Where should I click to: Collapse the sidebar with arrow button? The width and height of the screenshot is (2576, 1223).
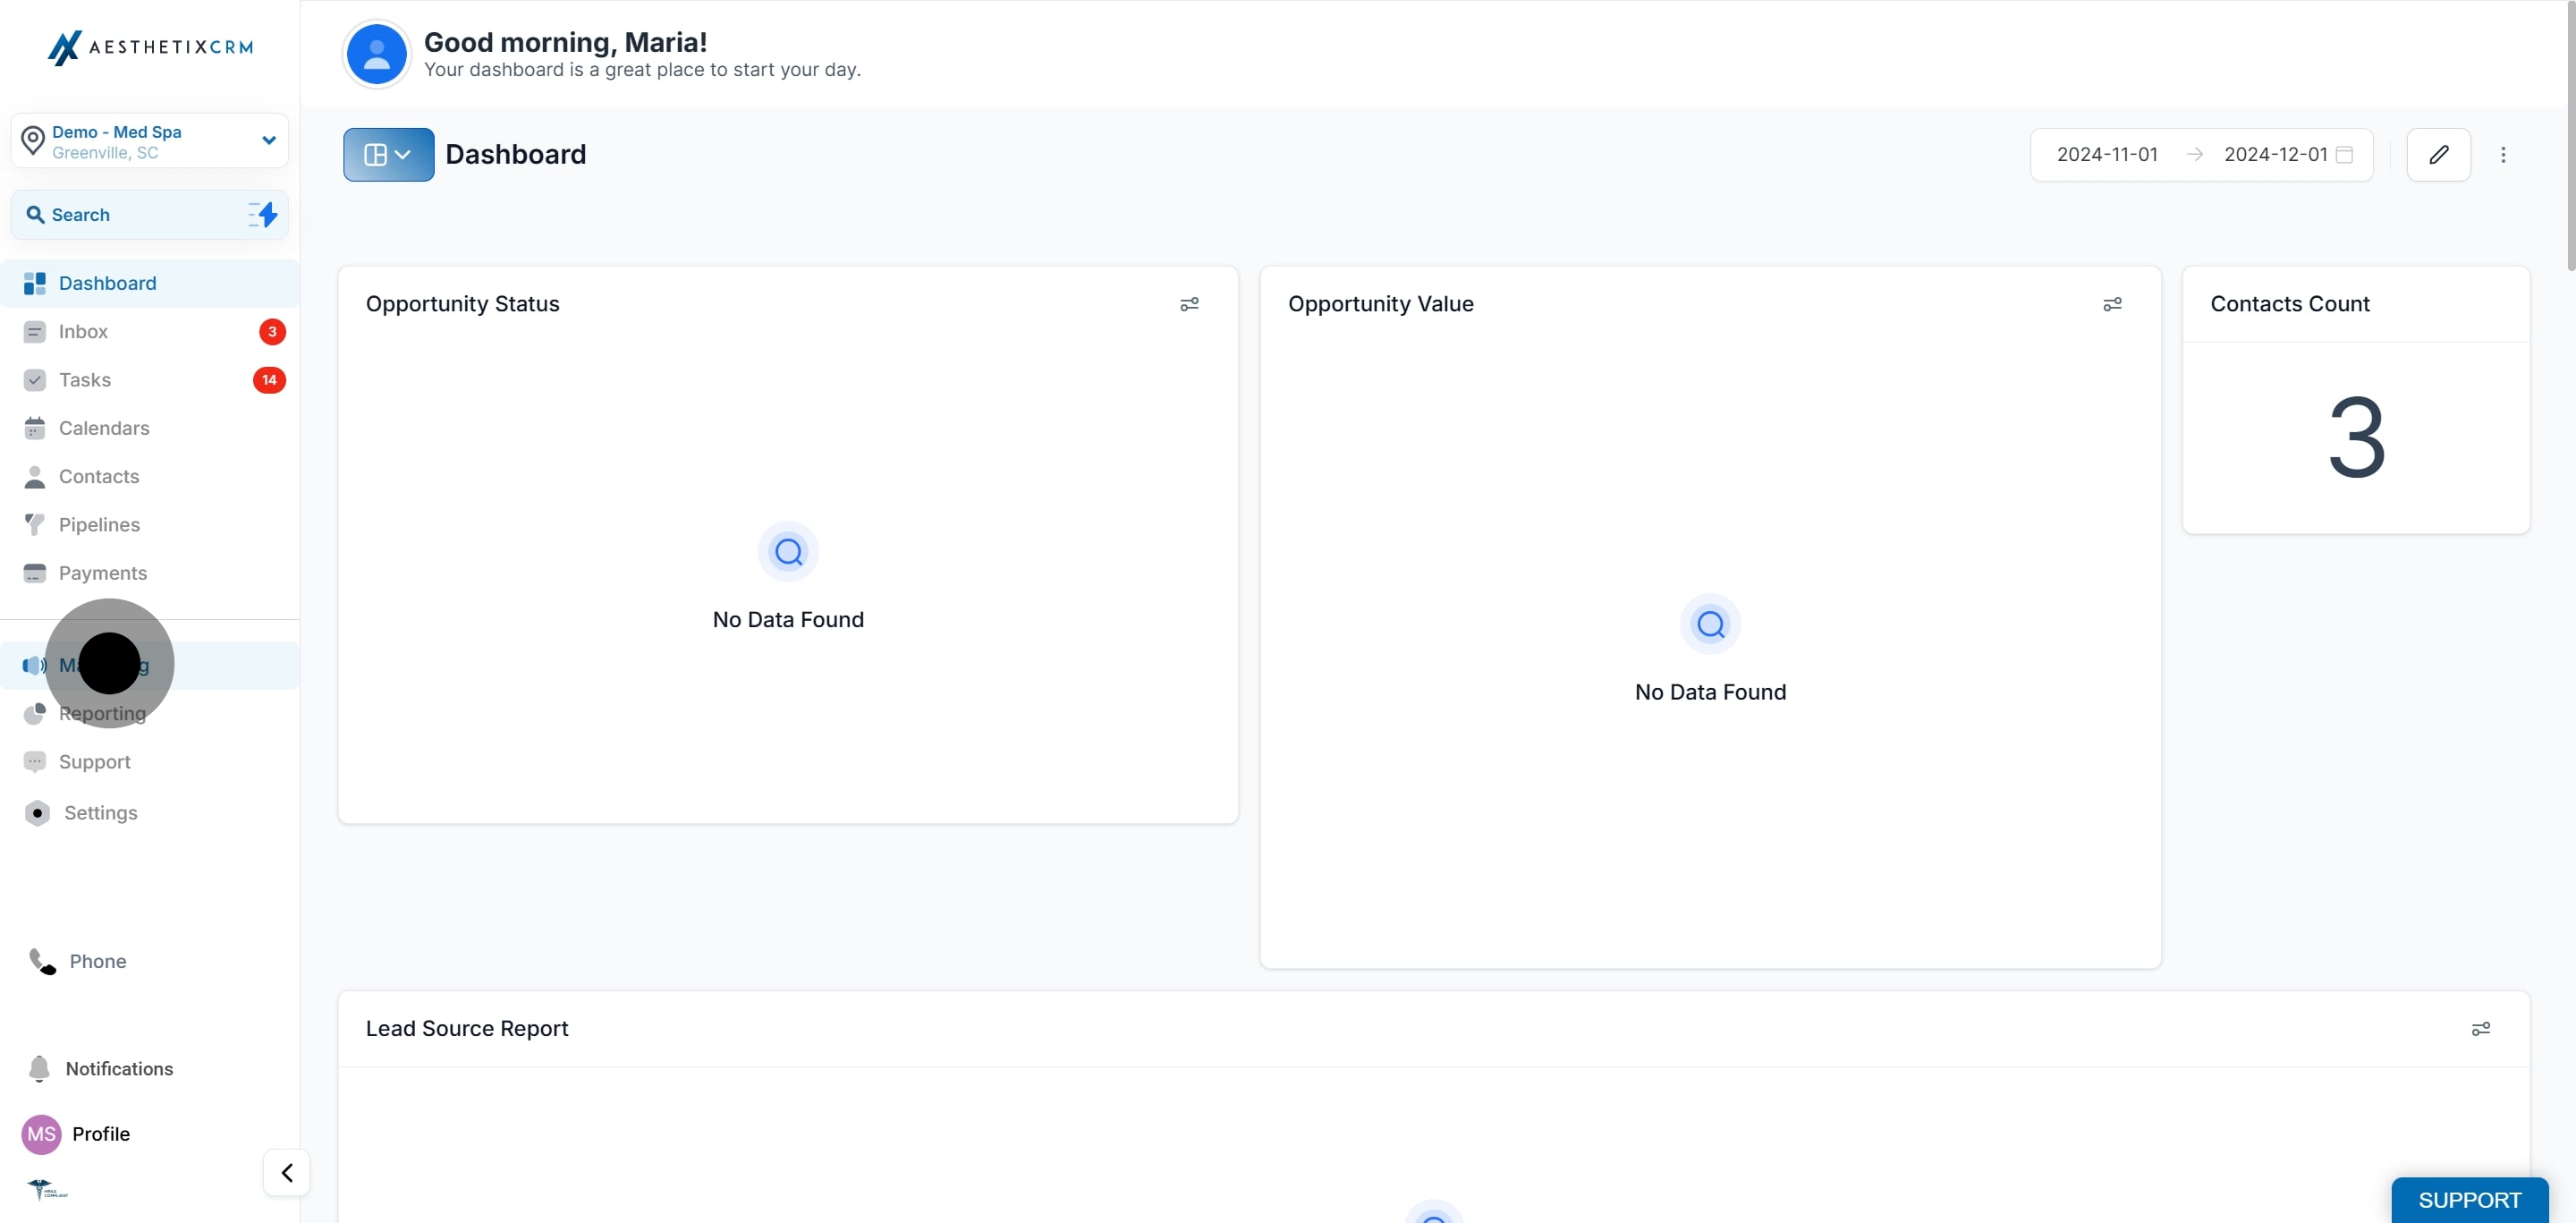(x=287, y=1172)
